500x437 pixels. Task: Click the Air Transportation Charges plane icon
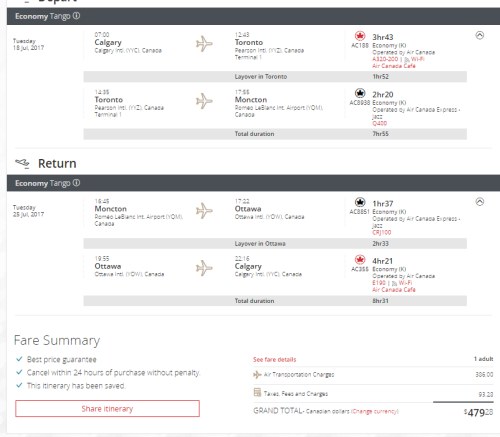tap(257, 375)
